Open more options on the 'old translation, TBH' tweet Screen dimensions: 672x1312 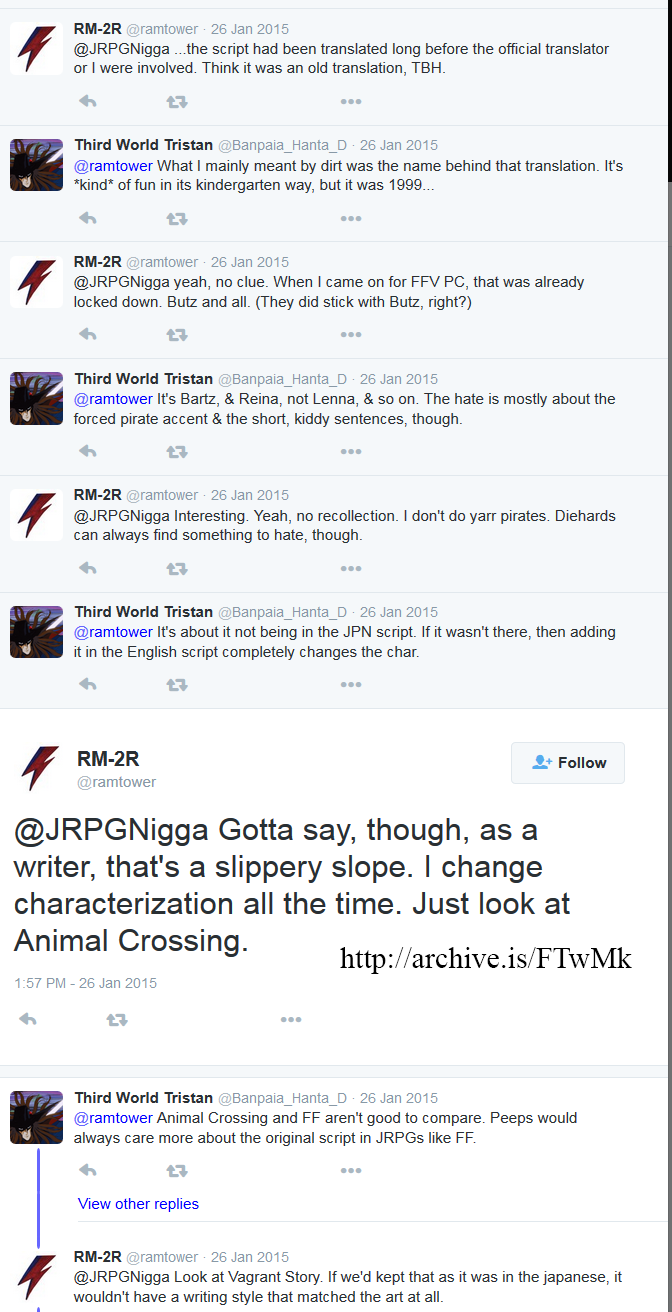pos(350,102)
